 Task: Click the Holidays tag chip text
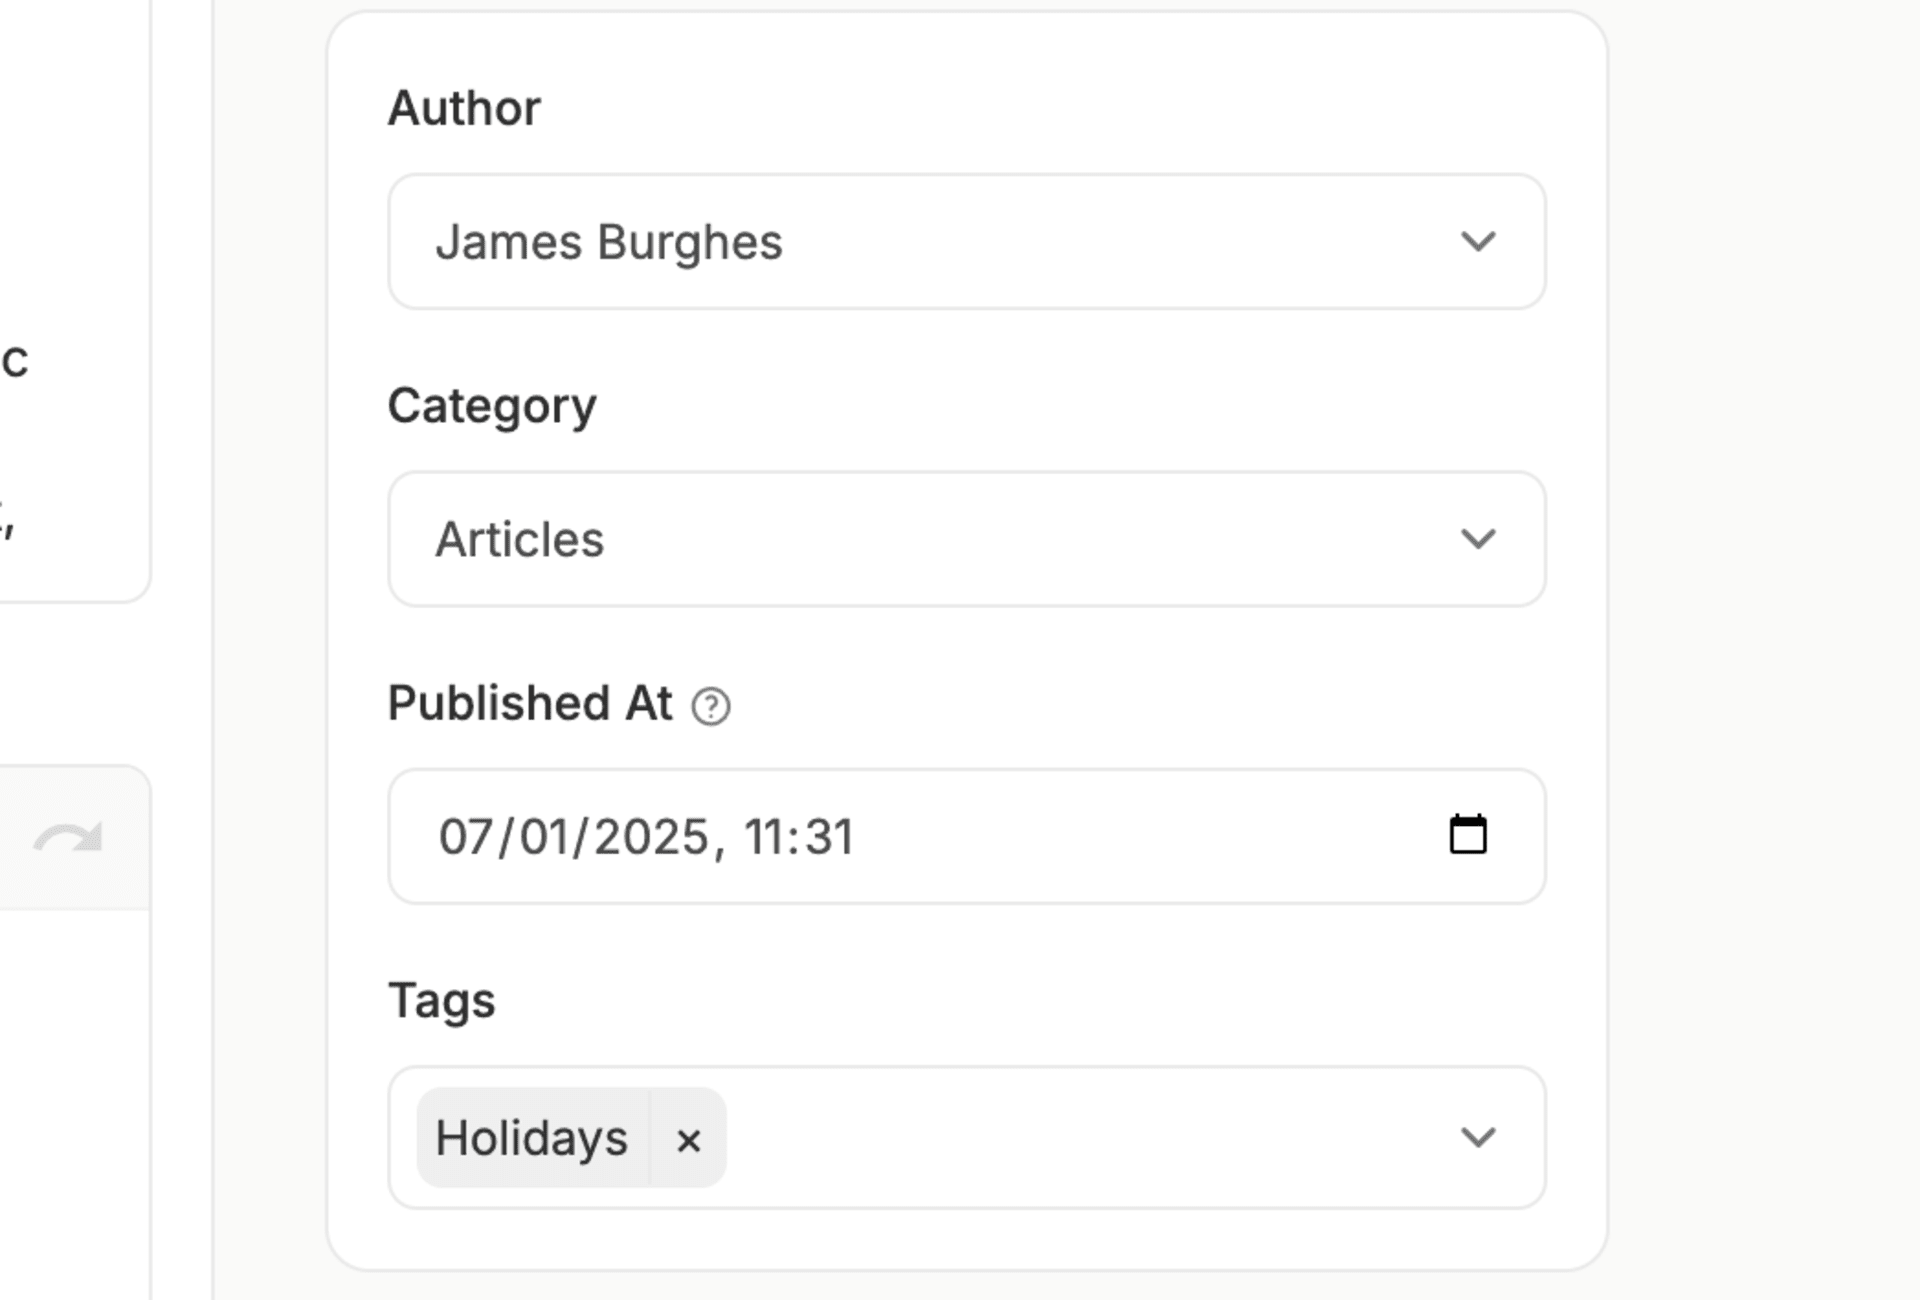[532, 1138]
